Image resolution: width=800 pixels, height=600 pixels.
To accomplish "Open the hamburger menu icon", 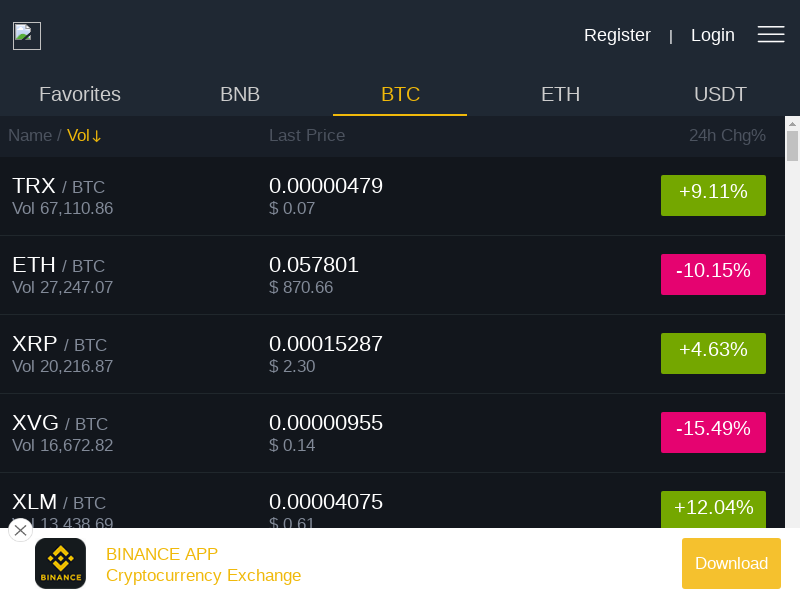I will pos(770,34).
